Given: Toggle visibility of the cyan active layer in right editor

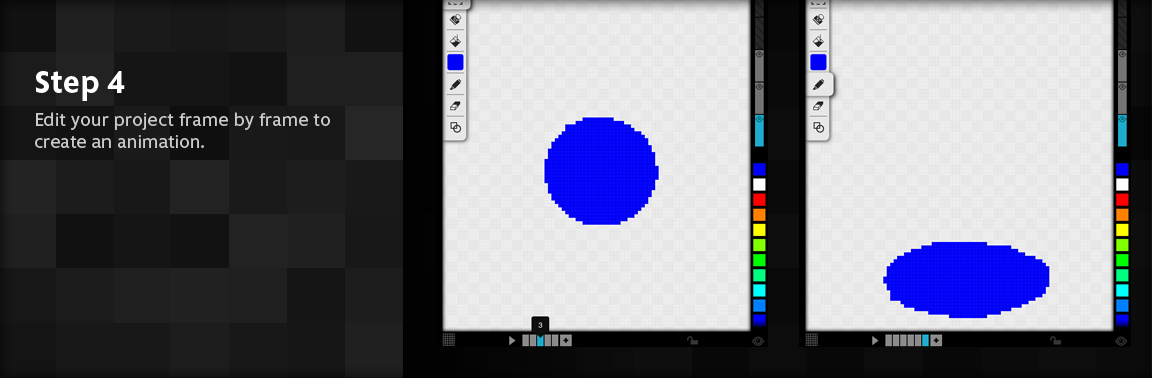Looking at the screenshot, I should pos(1122,119).
